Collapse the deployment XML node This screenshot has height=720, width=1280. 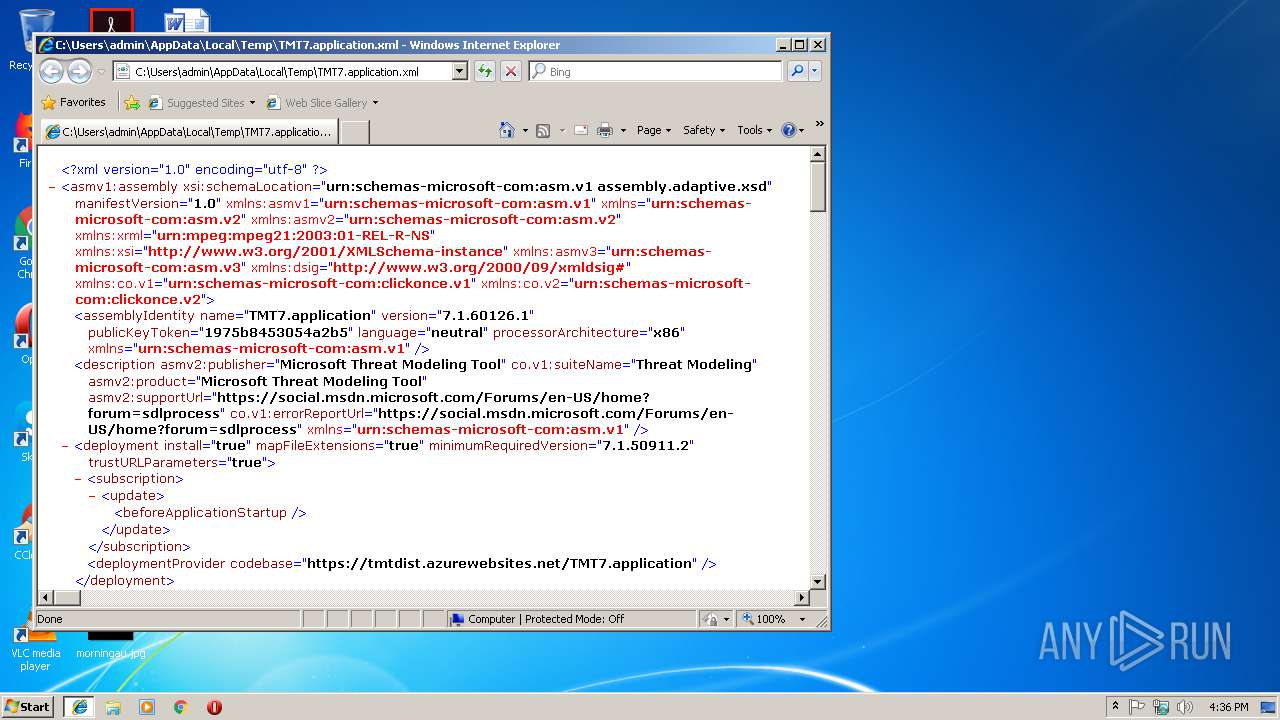point(65,446)
